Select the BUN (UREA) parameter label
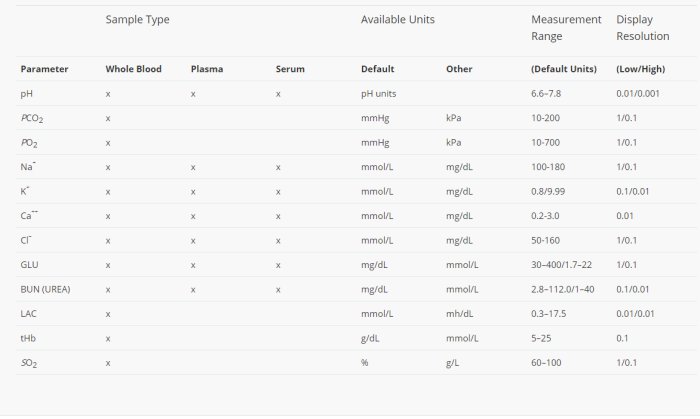The height and width of the screenshot is (419, 700). (x=48, y=289)
